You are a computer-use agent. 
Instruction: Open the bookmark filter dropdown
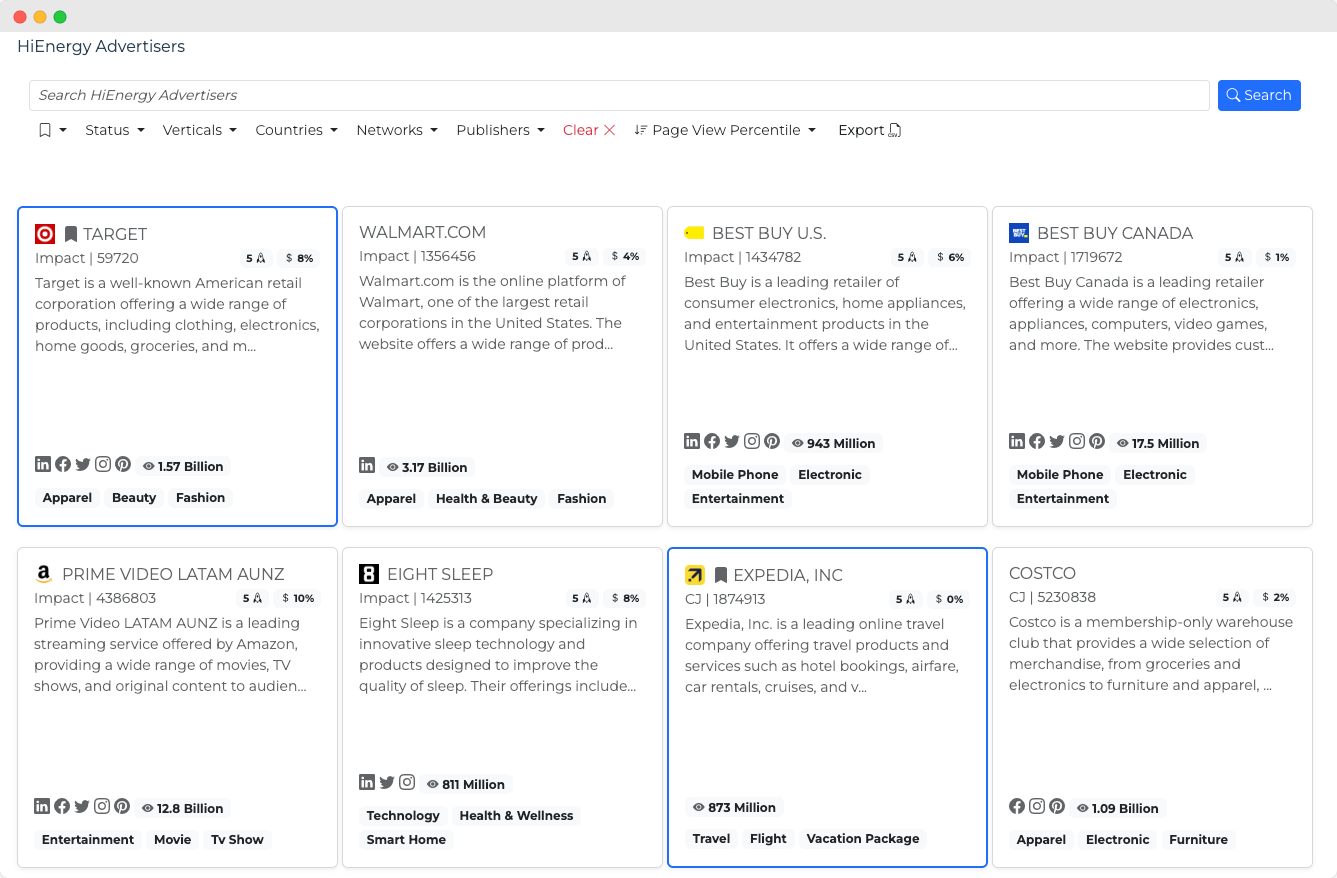[x=52, y=130]
